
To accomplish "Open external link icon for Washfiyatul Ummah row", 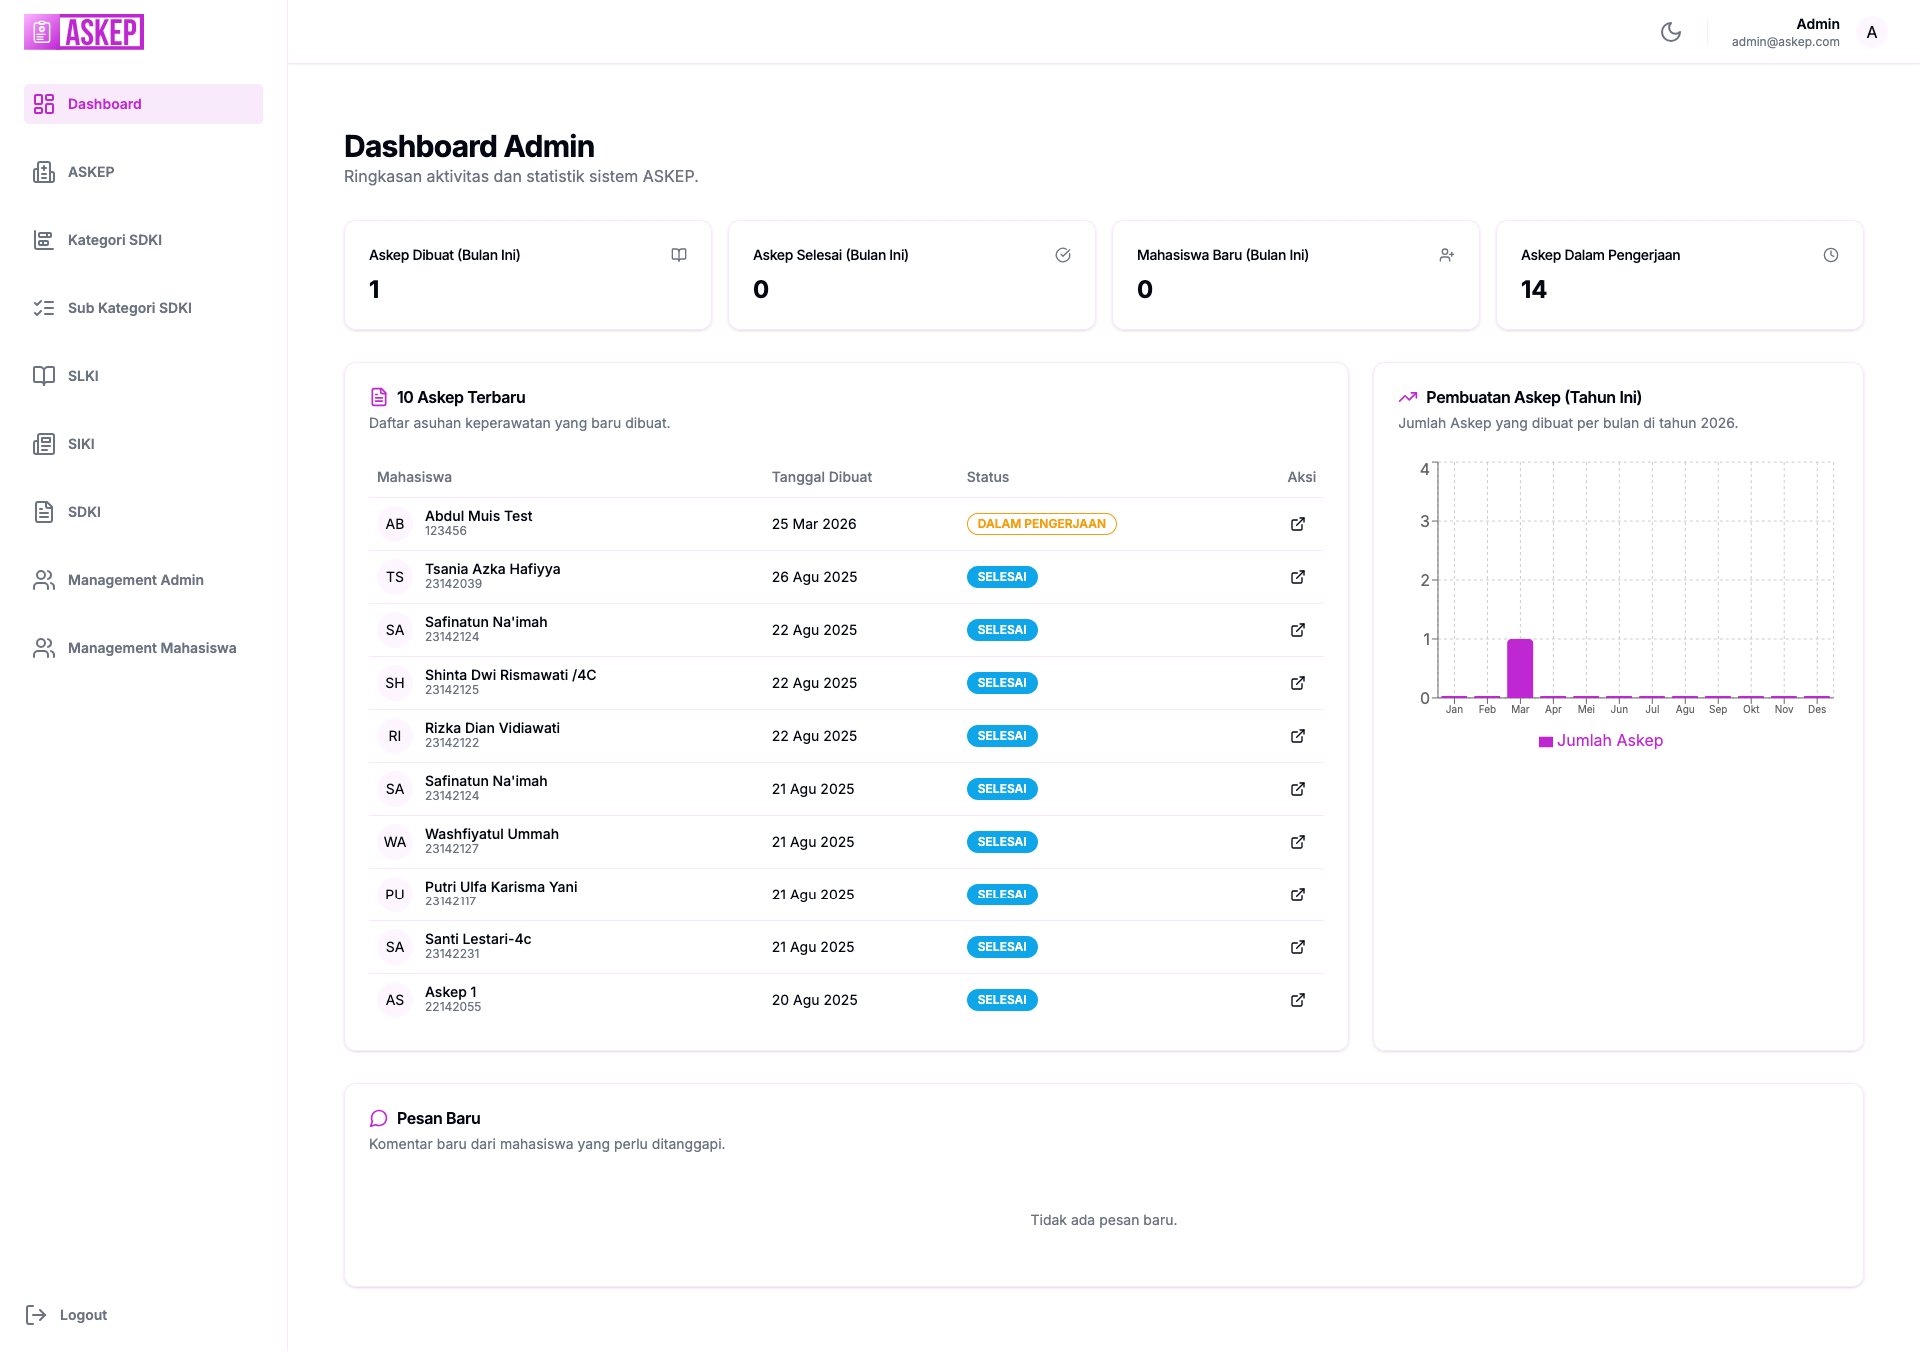I will coord(1297,842).
